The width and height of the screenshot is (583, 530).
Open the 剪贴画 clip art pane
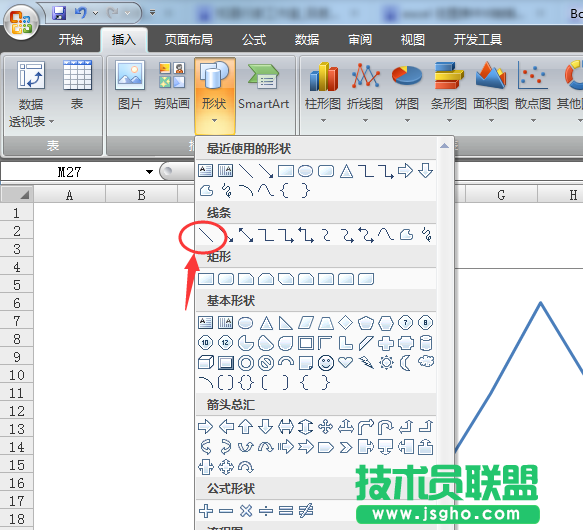(x=172, y=85)
